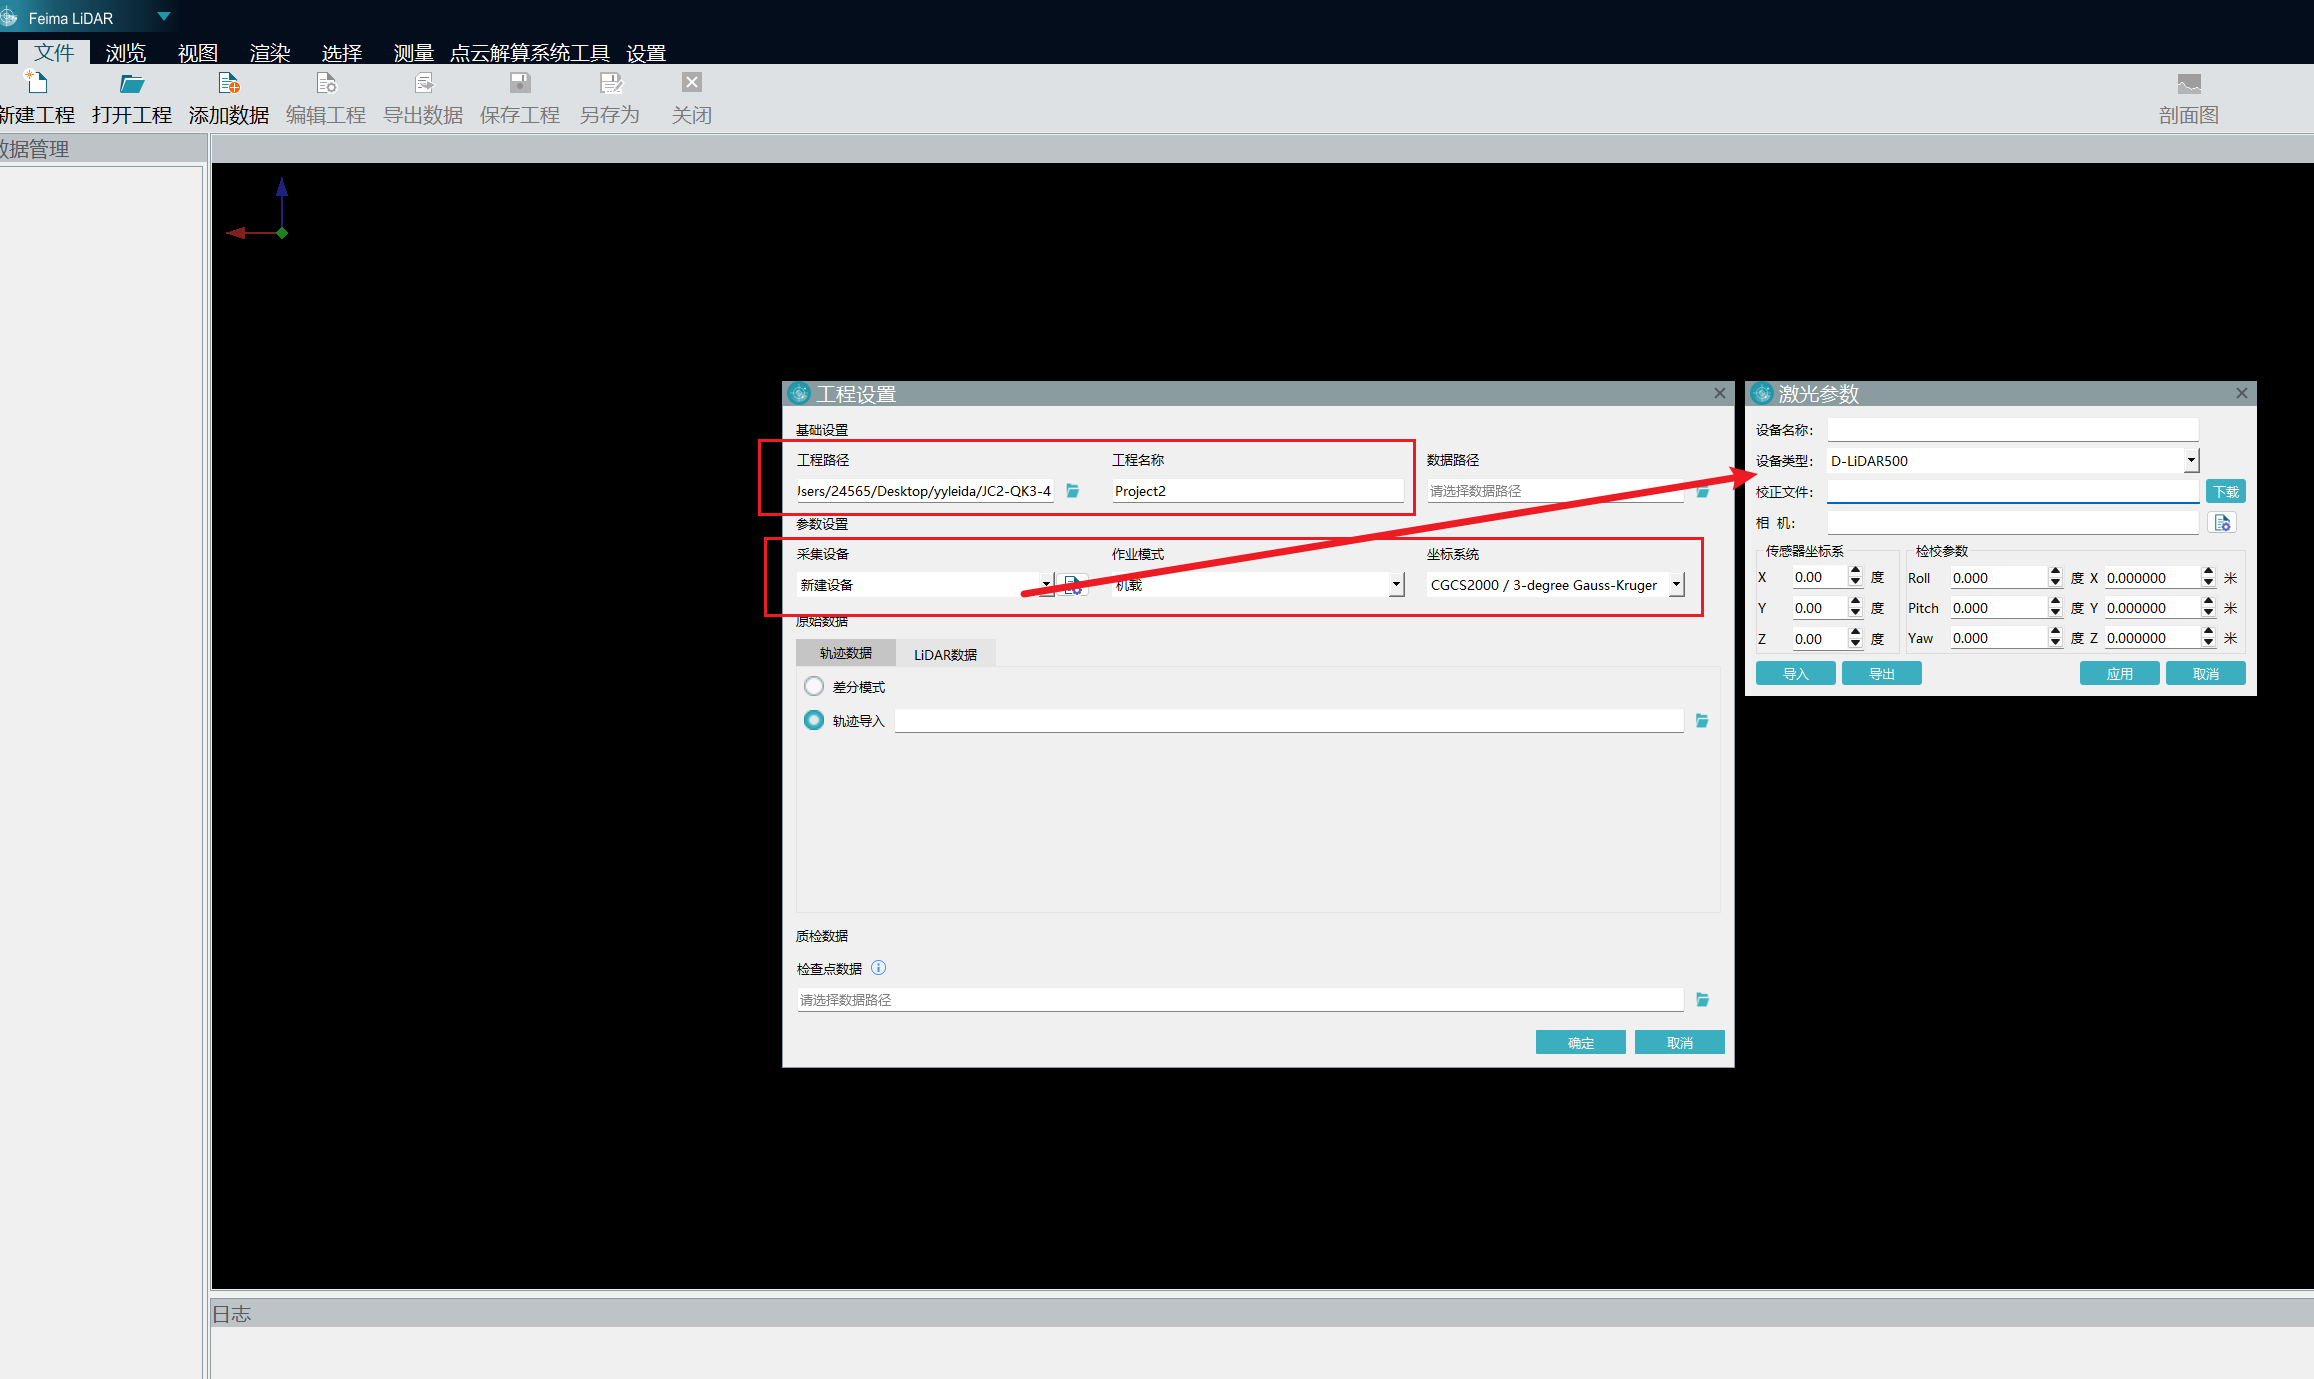Open the 点云解算系统工具 menu
The height and width of the screenshot is (1379, 2314).
(x=529, y=53)
